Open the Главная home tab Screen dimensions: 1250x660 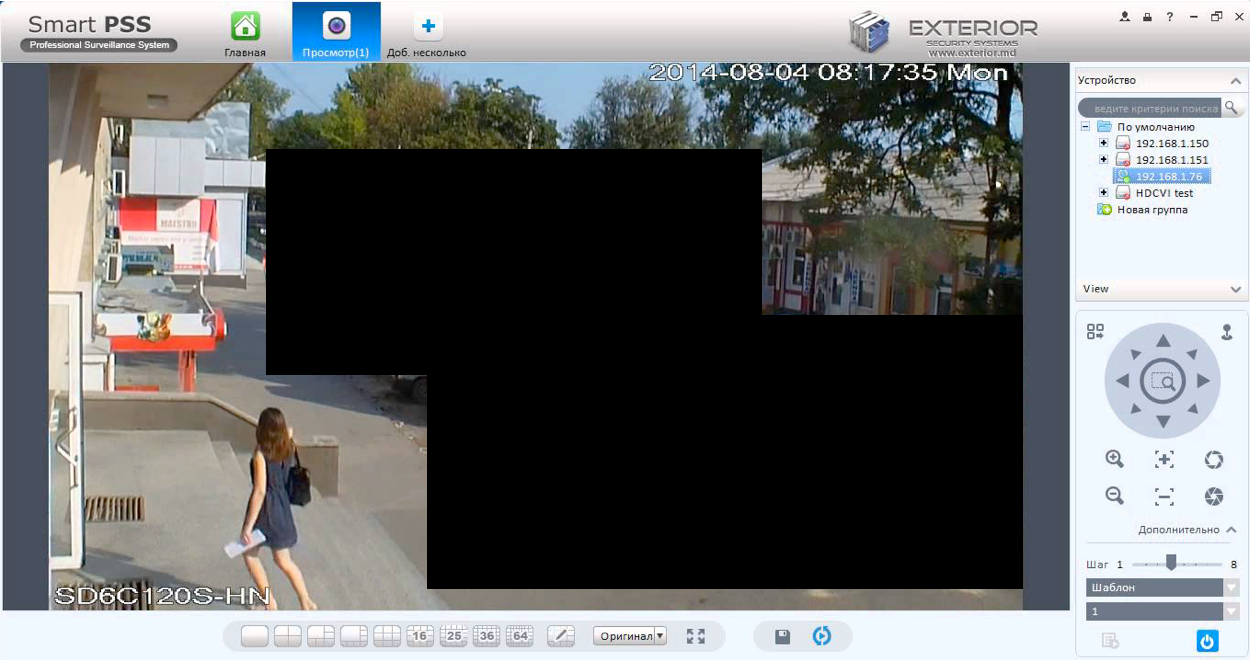245,34
